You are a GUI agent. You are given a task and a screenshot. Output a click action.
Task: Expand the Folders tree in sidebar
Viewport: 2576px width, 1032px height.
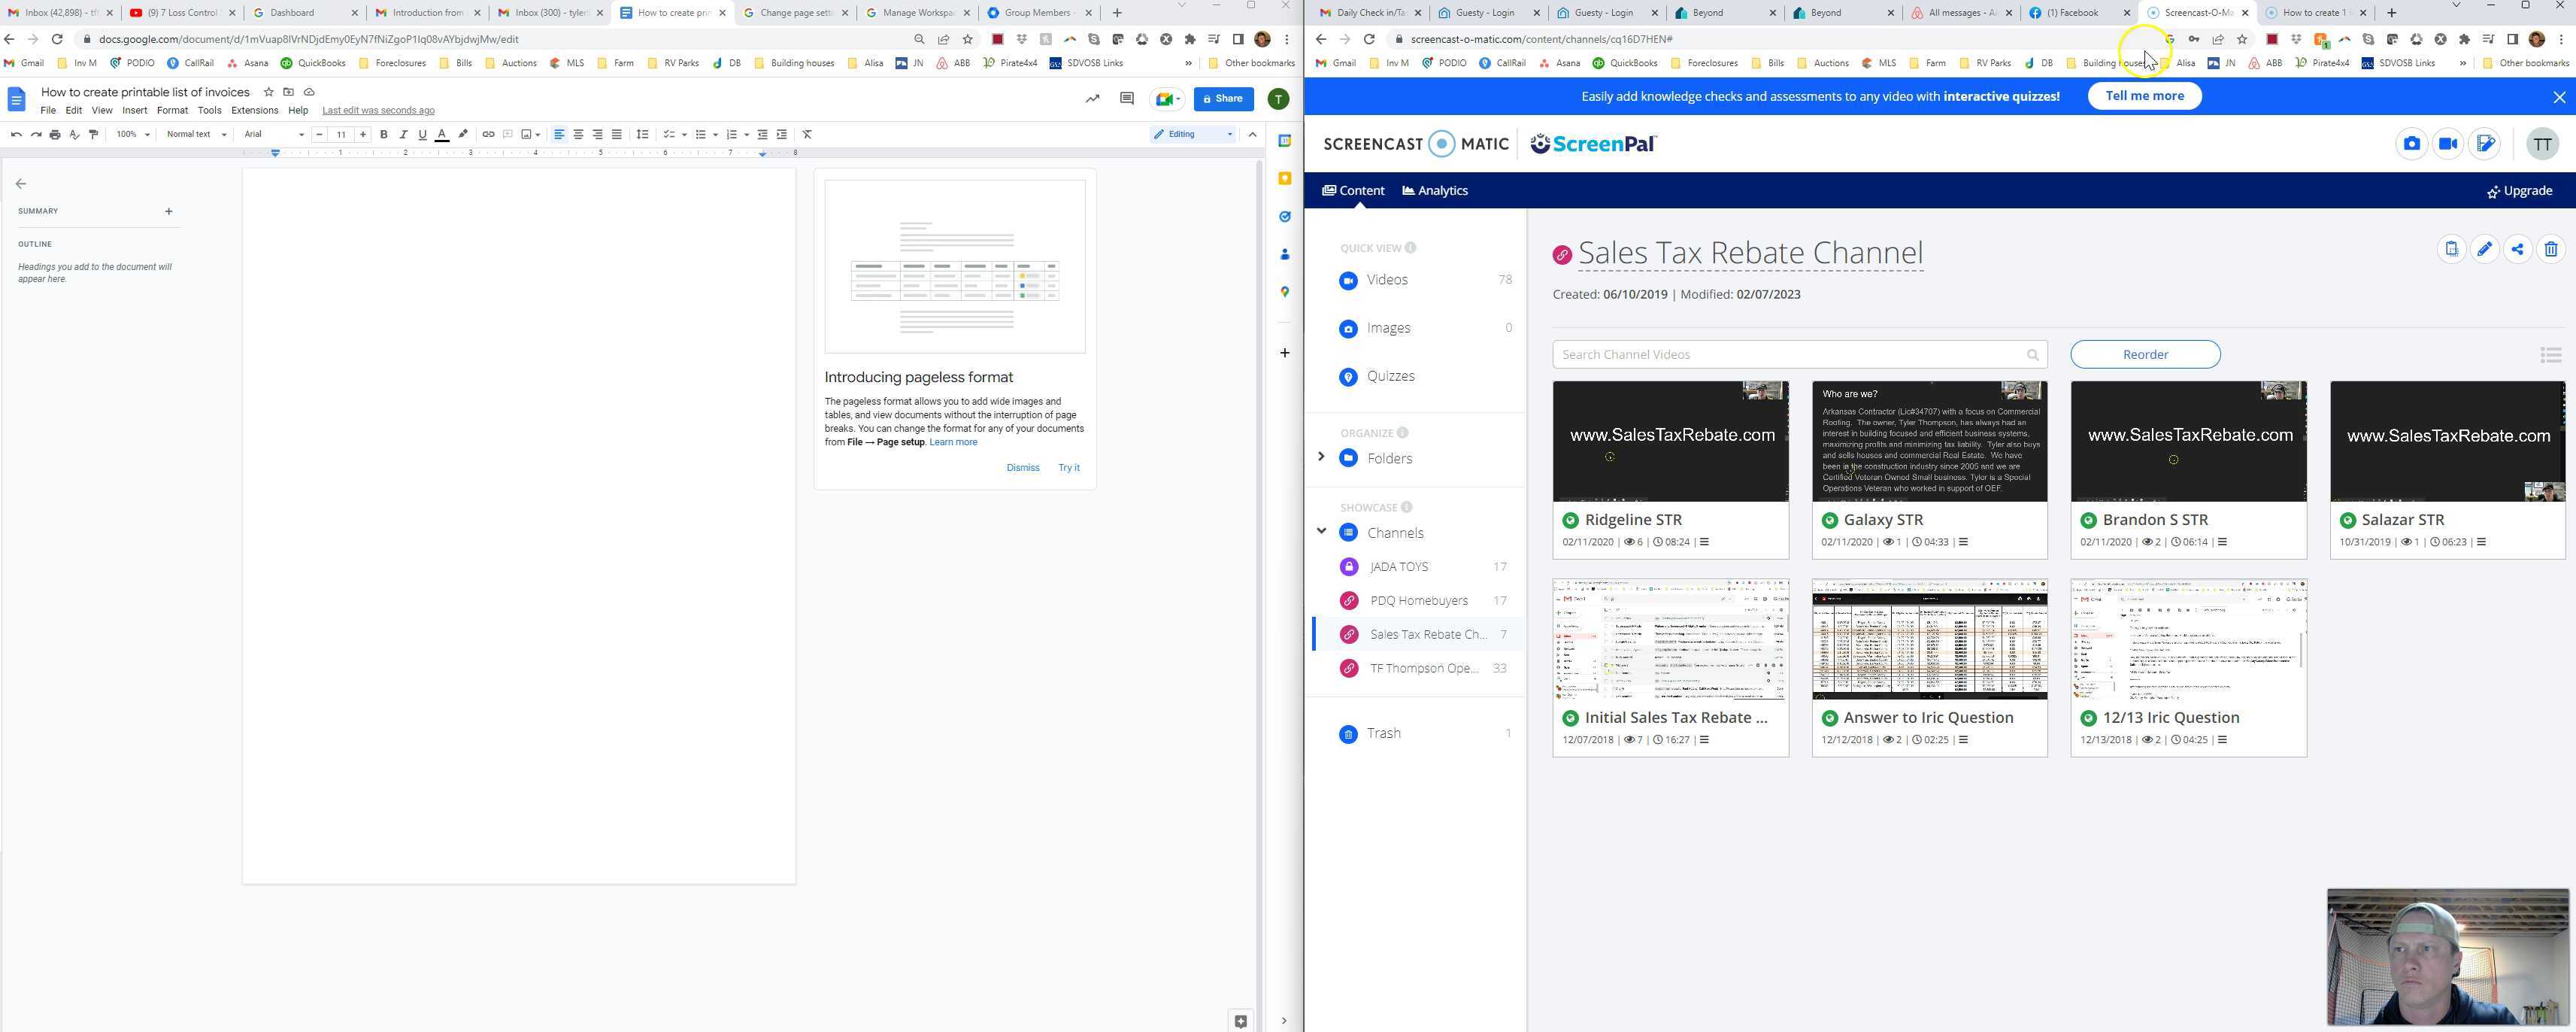pyautogui.click(x=1321, y=457)
